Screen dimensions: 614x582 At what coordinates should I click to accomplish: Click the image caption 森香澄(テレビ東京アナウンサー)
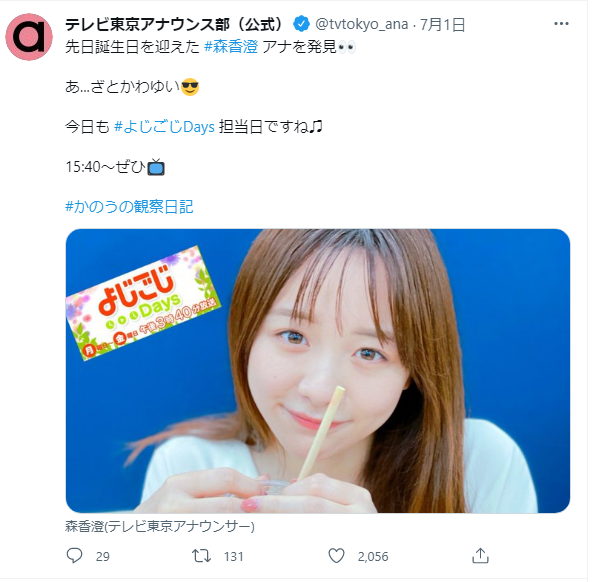160,526
